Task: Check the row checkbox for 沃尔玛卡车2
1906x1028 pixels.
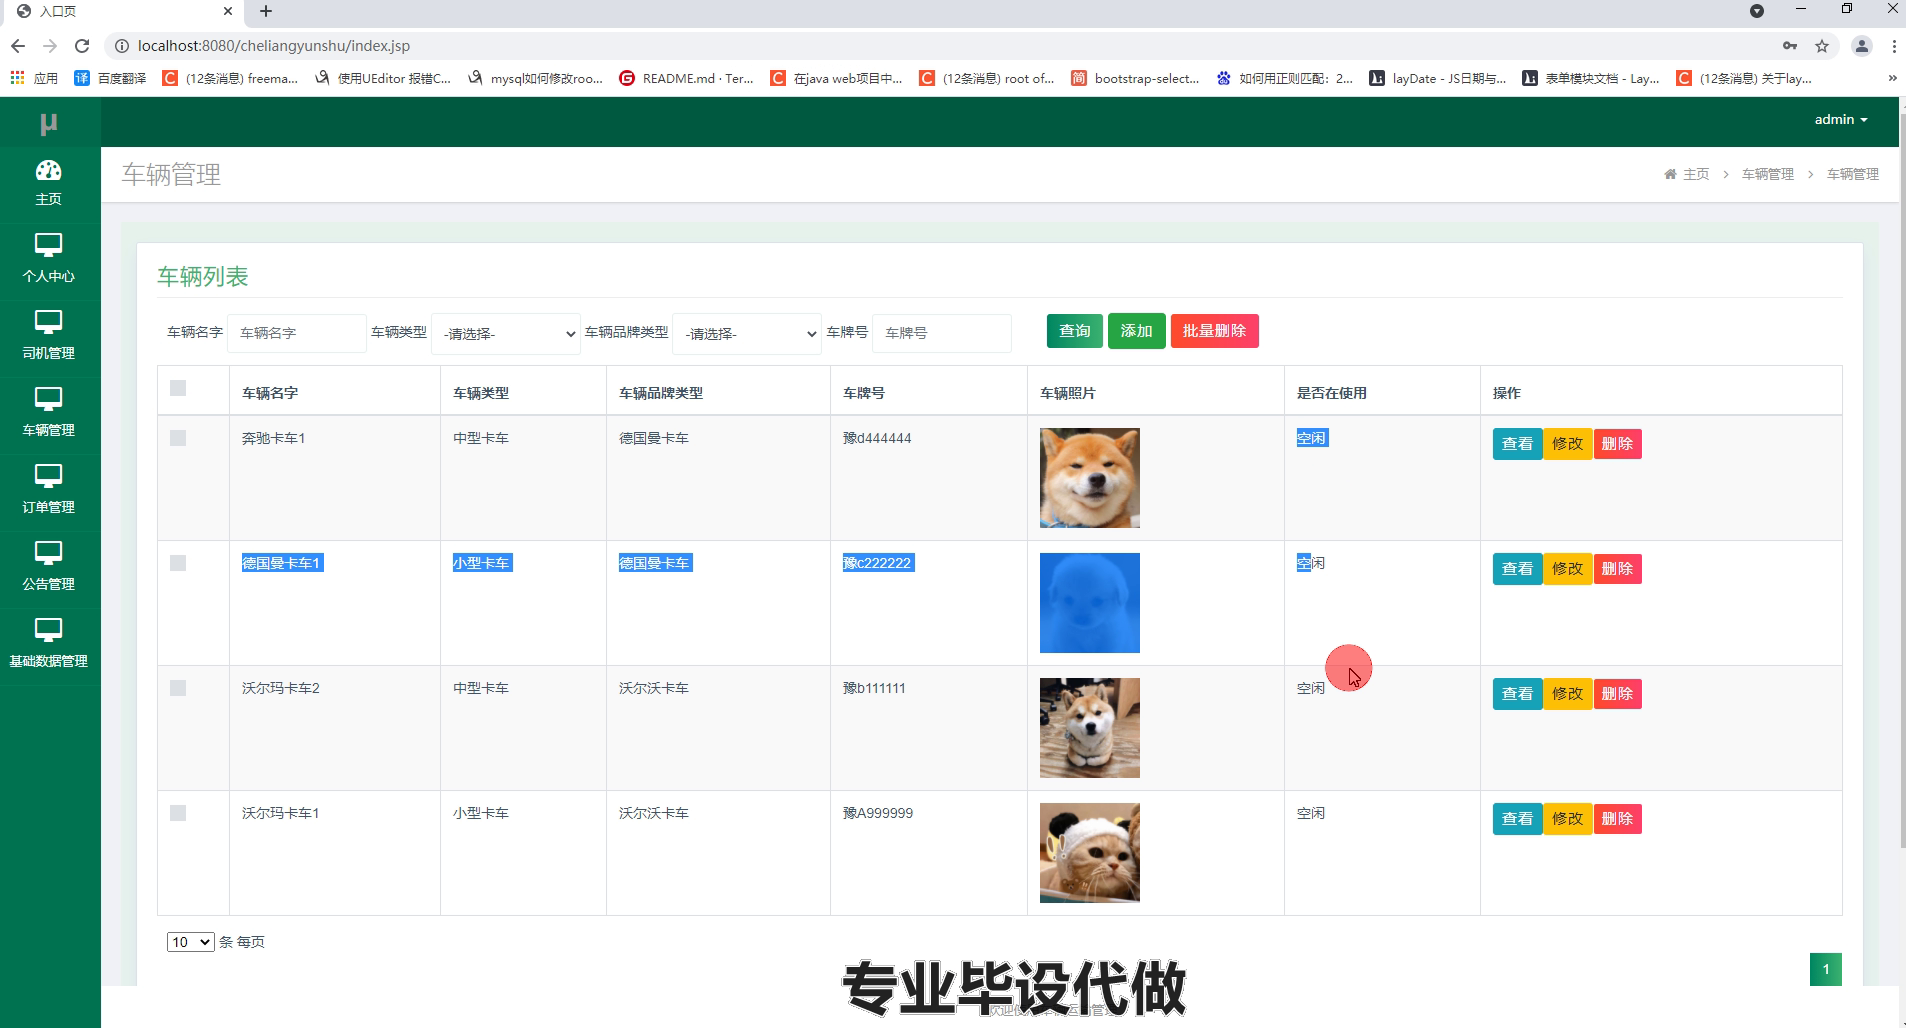Action: [178, 688]
